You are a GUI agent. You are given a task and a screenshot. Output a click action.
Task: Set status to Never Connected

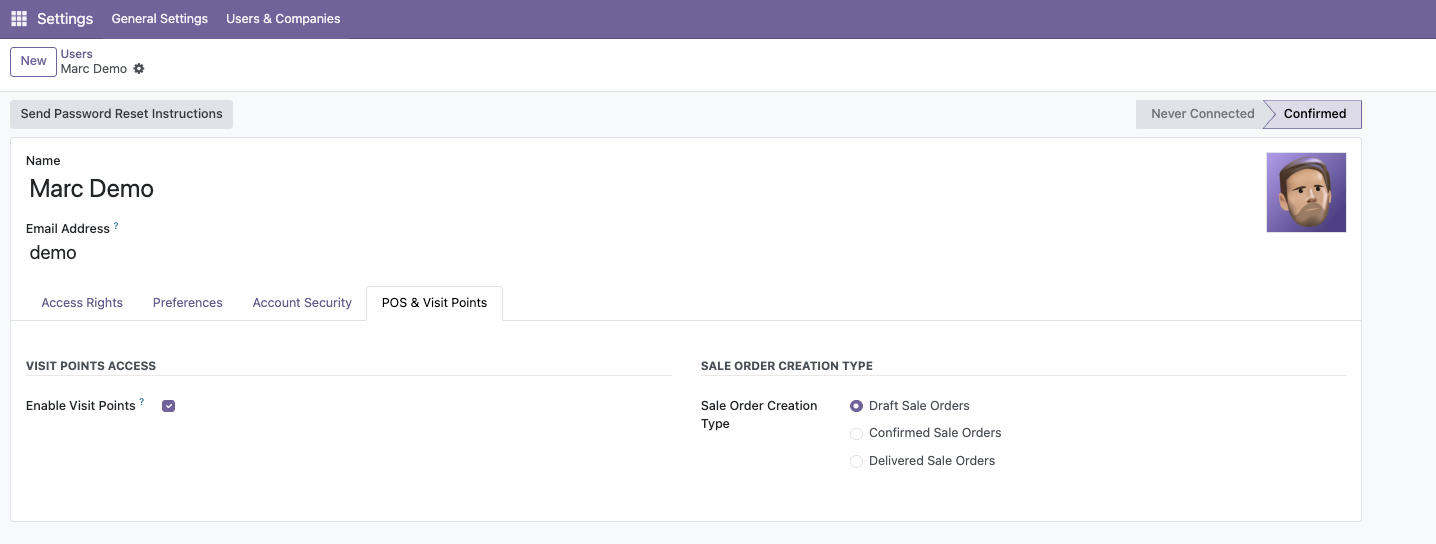(1202, 114)
